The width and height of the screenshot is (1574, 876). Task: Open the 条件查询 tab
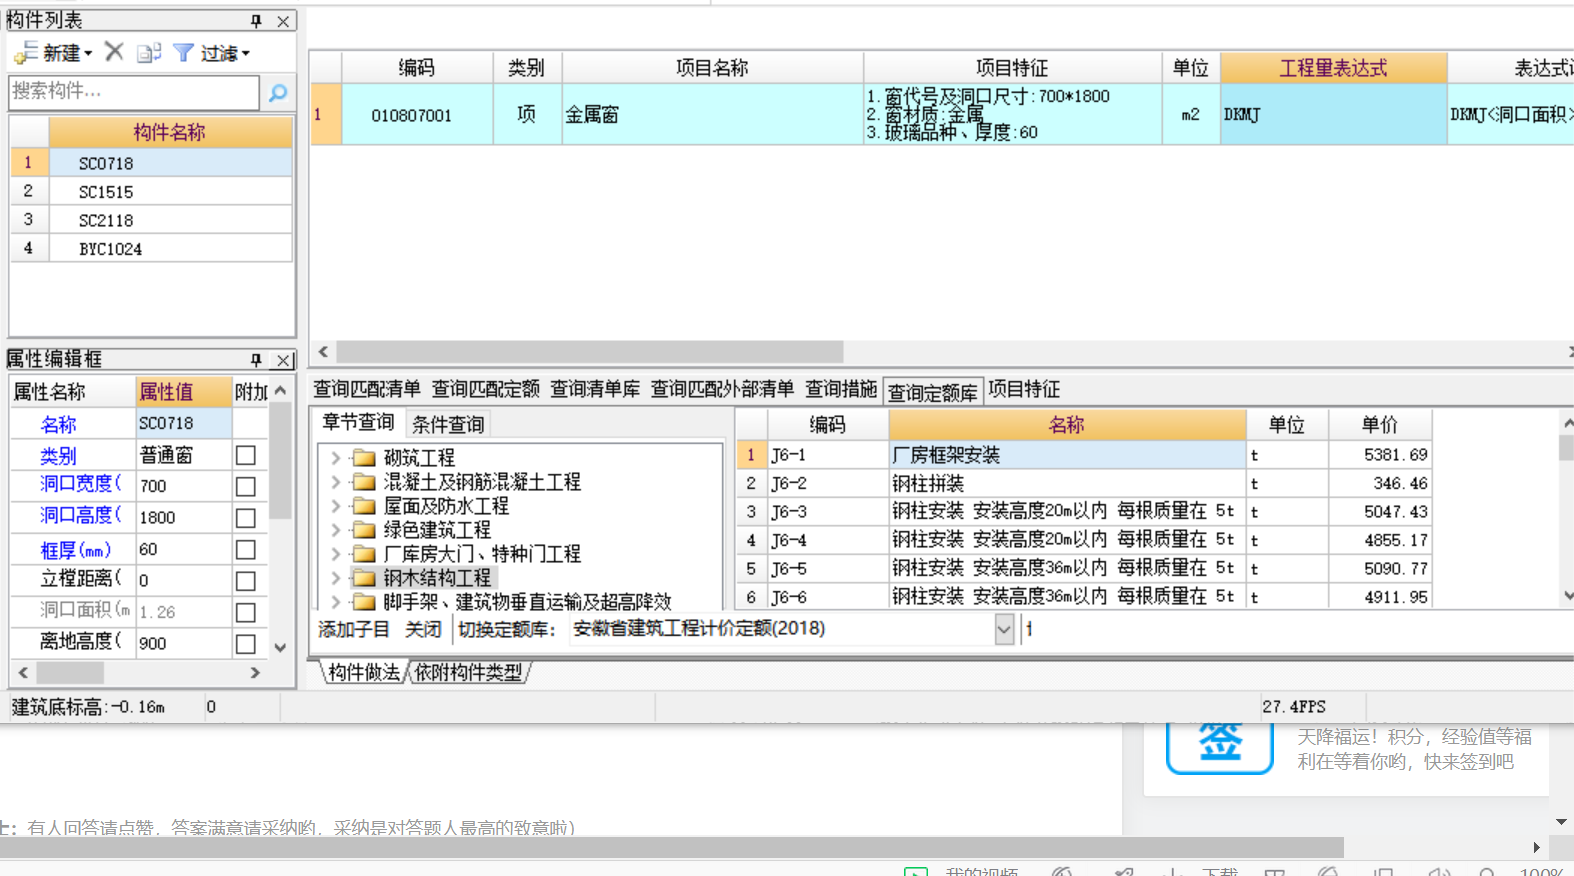pos(448,424)
